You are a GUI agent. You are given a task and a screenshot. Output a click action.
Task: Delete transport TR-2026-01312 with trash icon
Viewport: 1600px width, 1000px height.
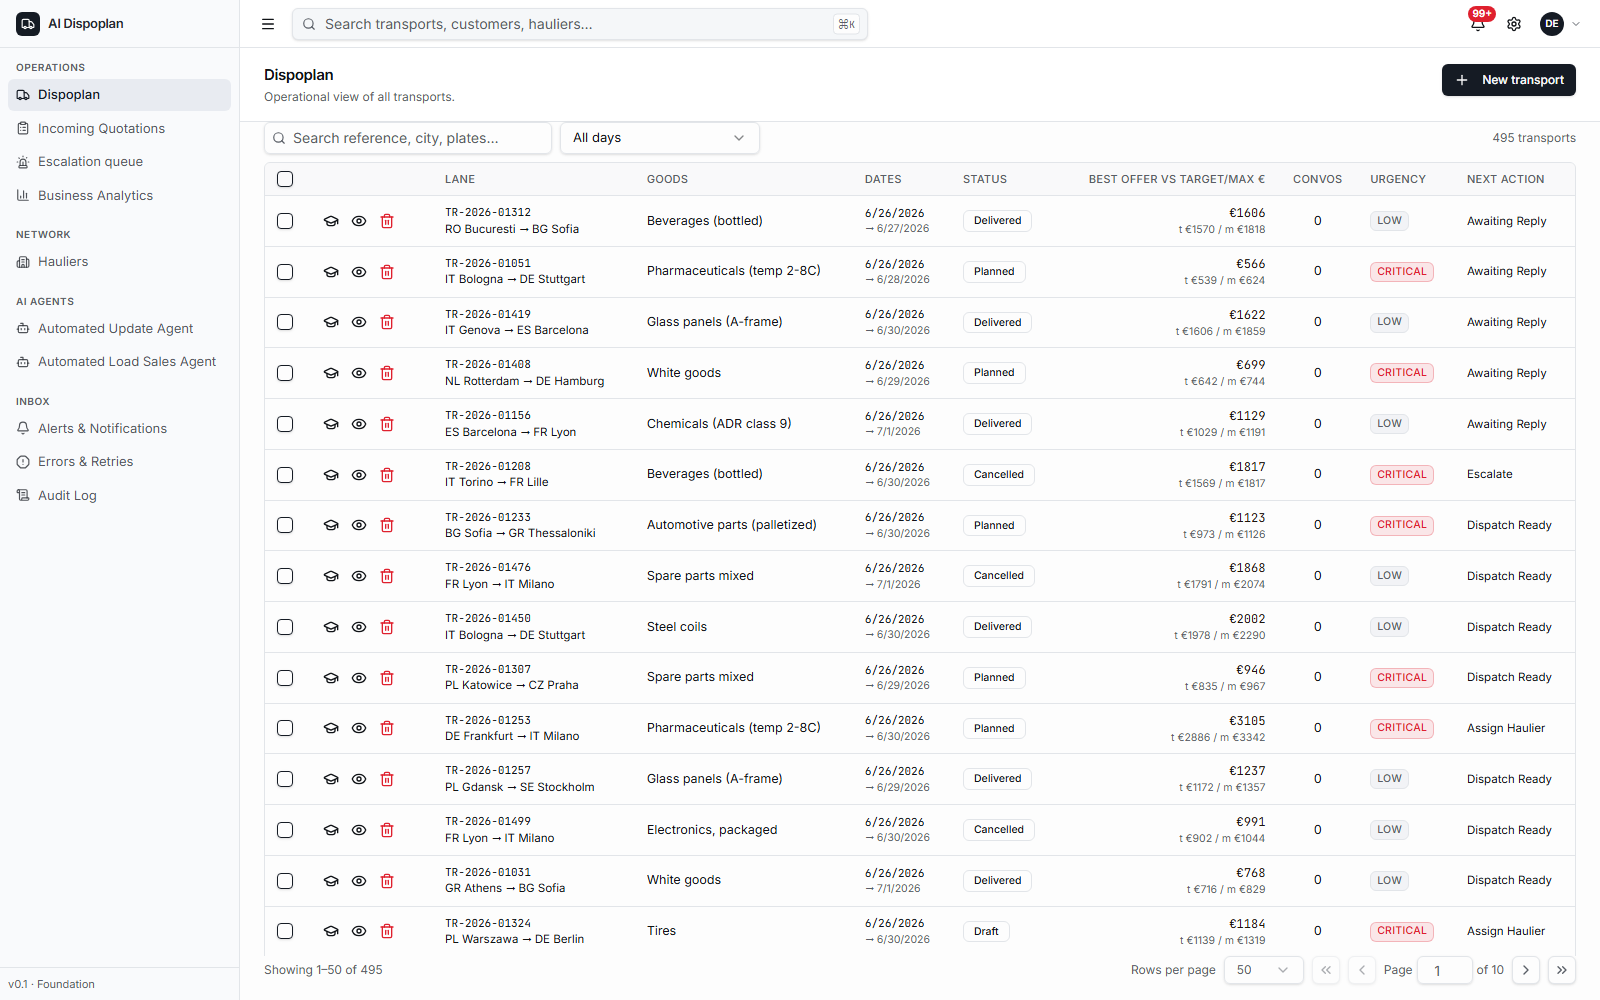coord(387,221)
